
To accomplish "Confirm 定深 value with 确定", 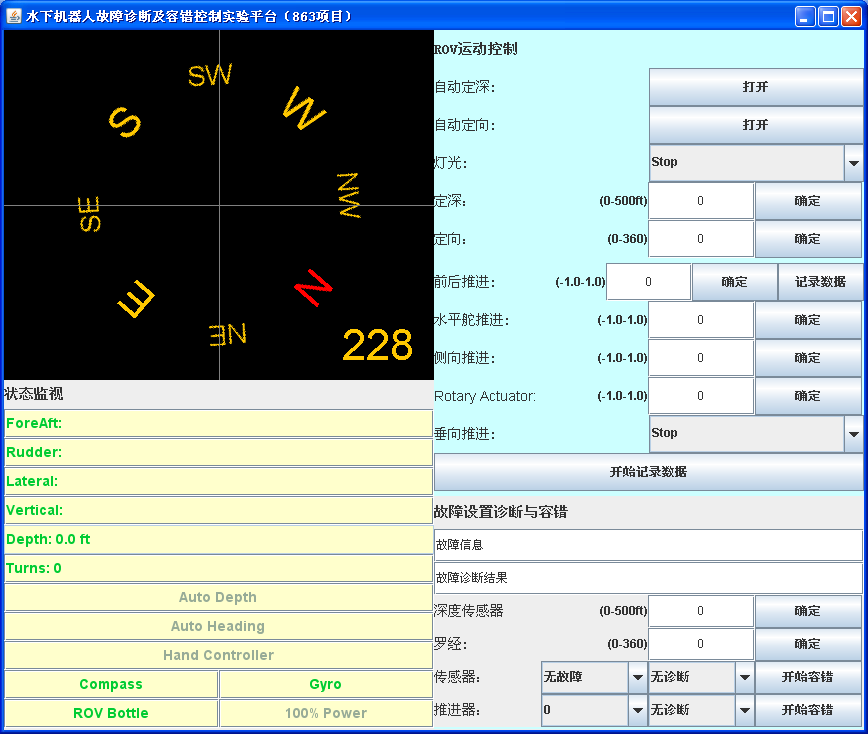I will coord(808,201).
